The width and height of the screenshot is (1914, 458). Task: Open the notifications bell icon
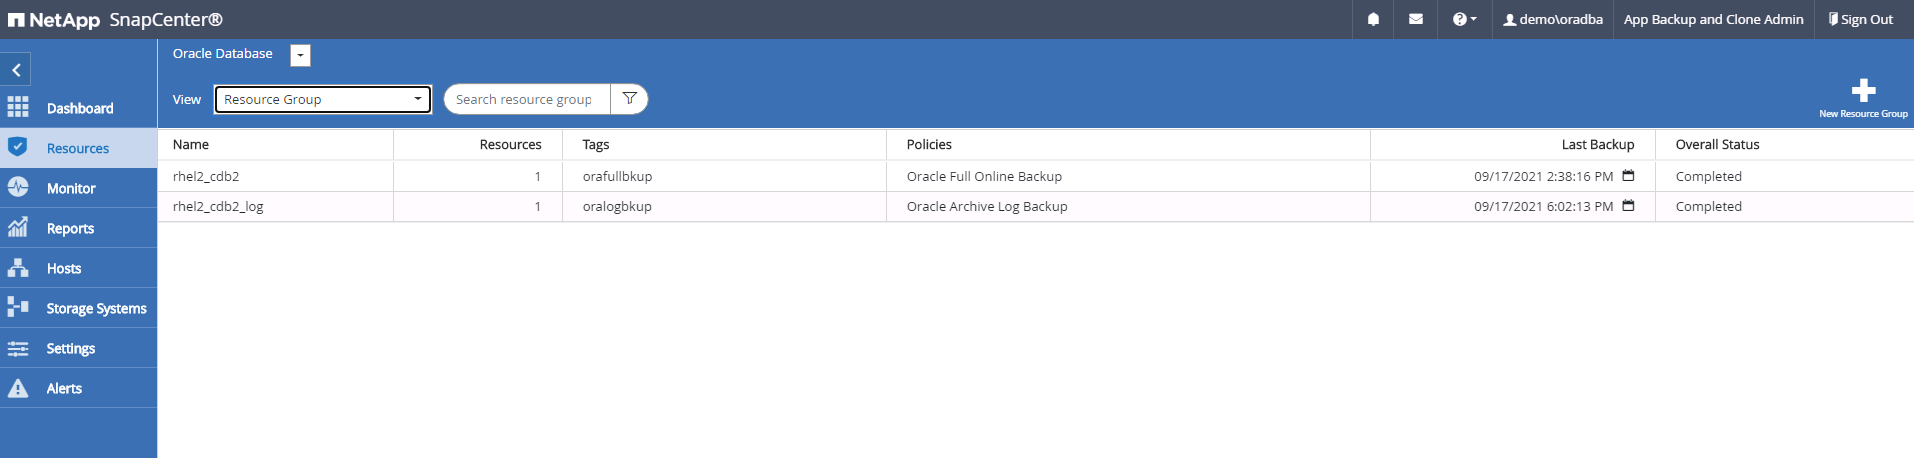coord(1373,19)
